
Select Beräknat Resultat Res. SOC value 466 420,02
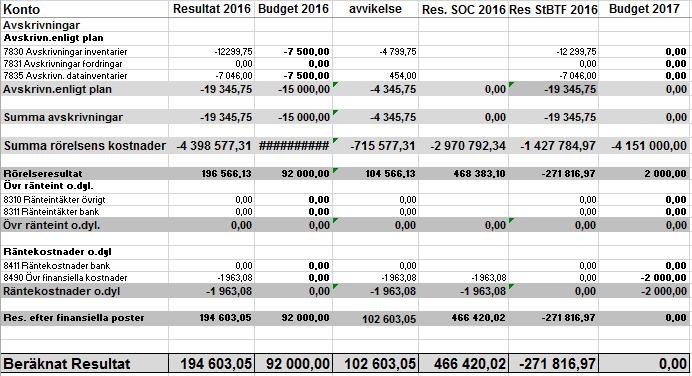click(x=470, y=364)
